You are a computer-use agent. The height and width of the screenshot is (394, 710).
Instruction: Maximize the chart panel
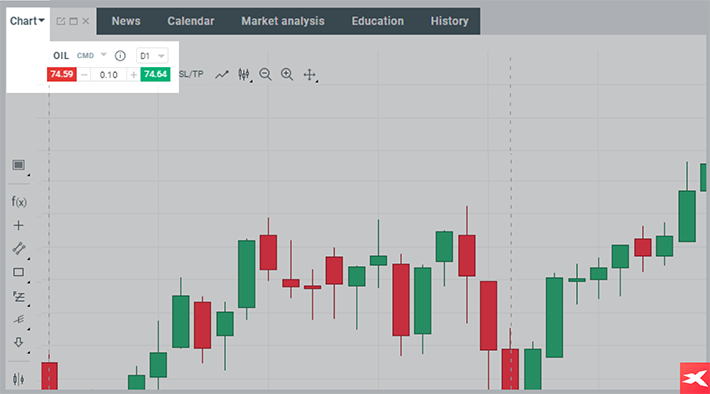click(x=73, y=21)
